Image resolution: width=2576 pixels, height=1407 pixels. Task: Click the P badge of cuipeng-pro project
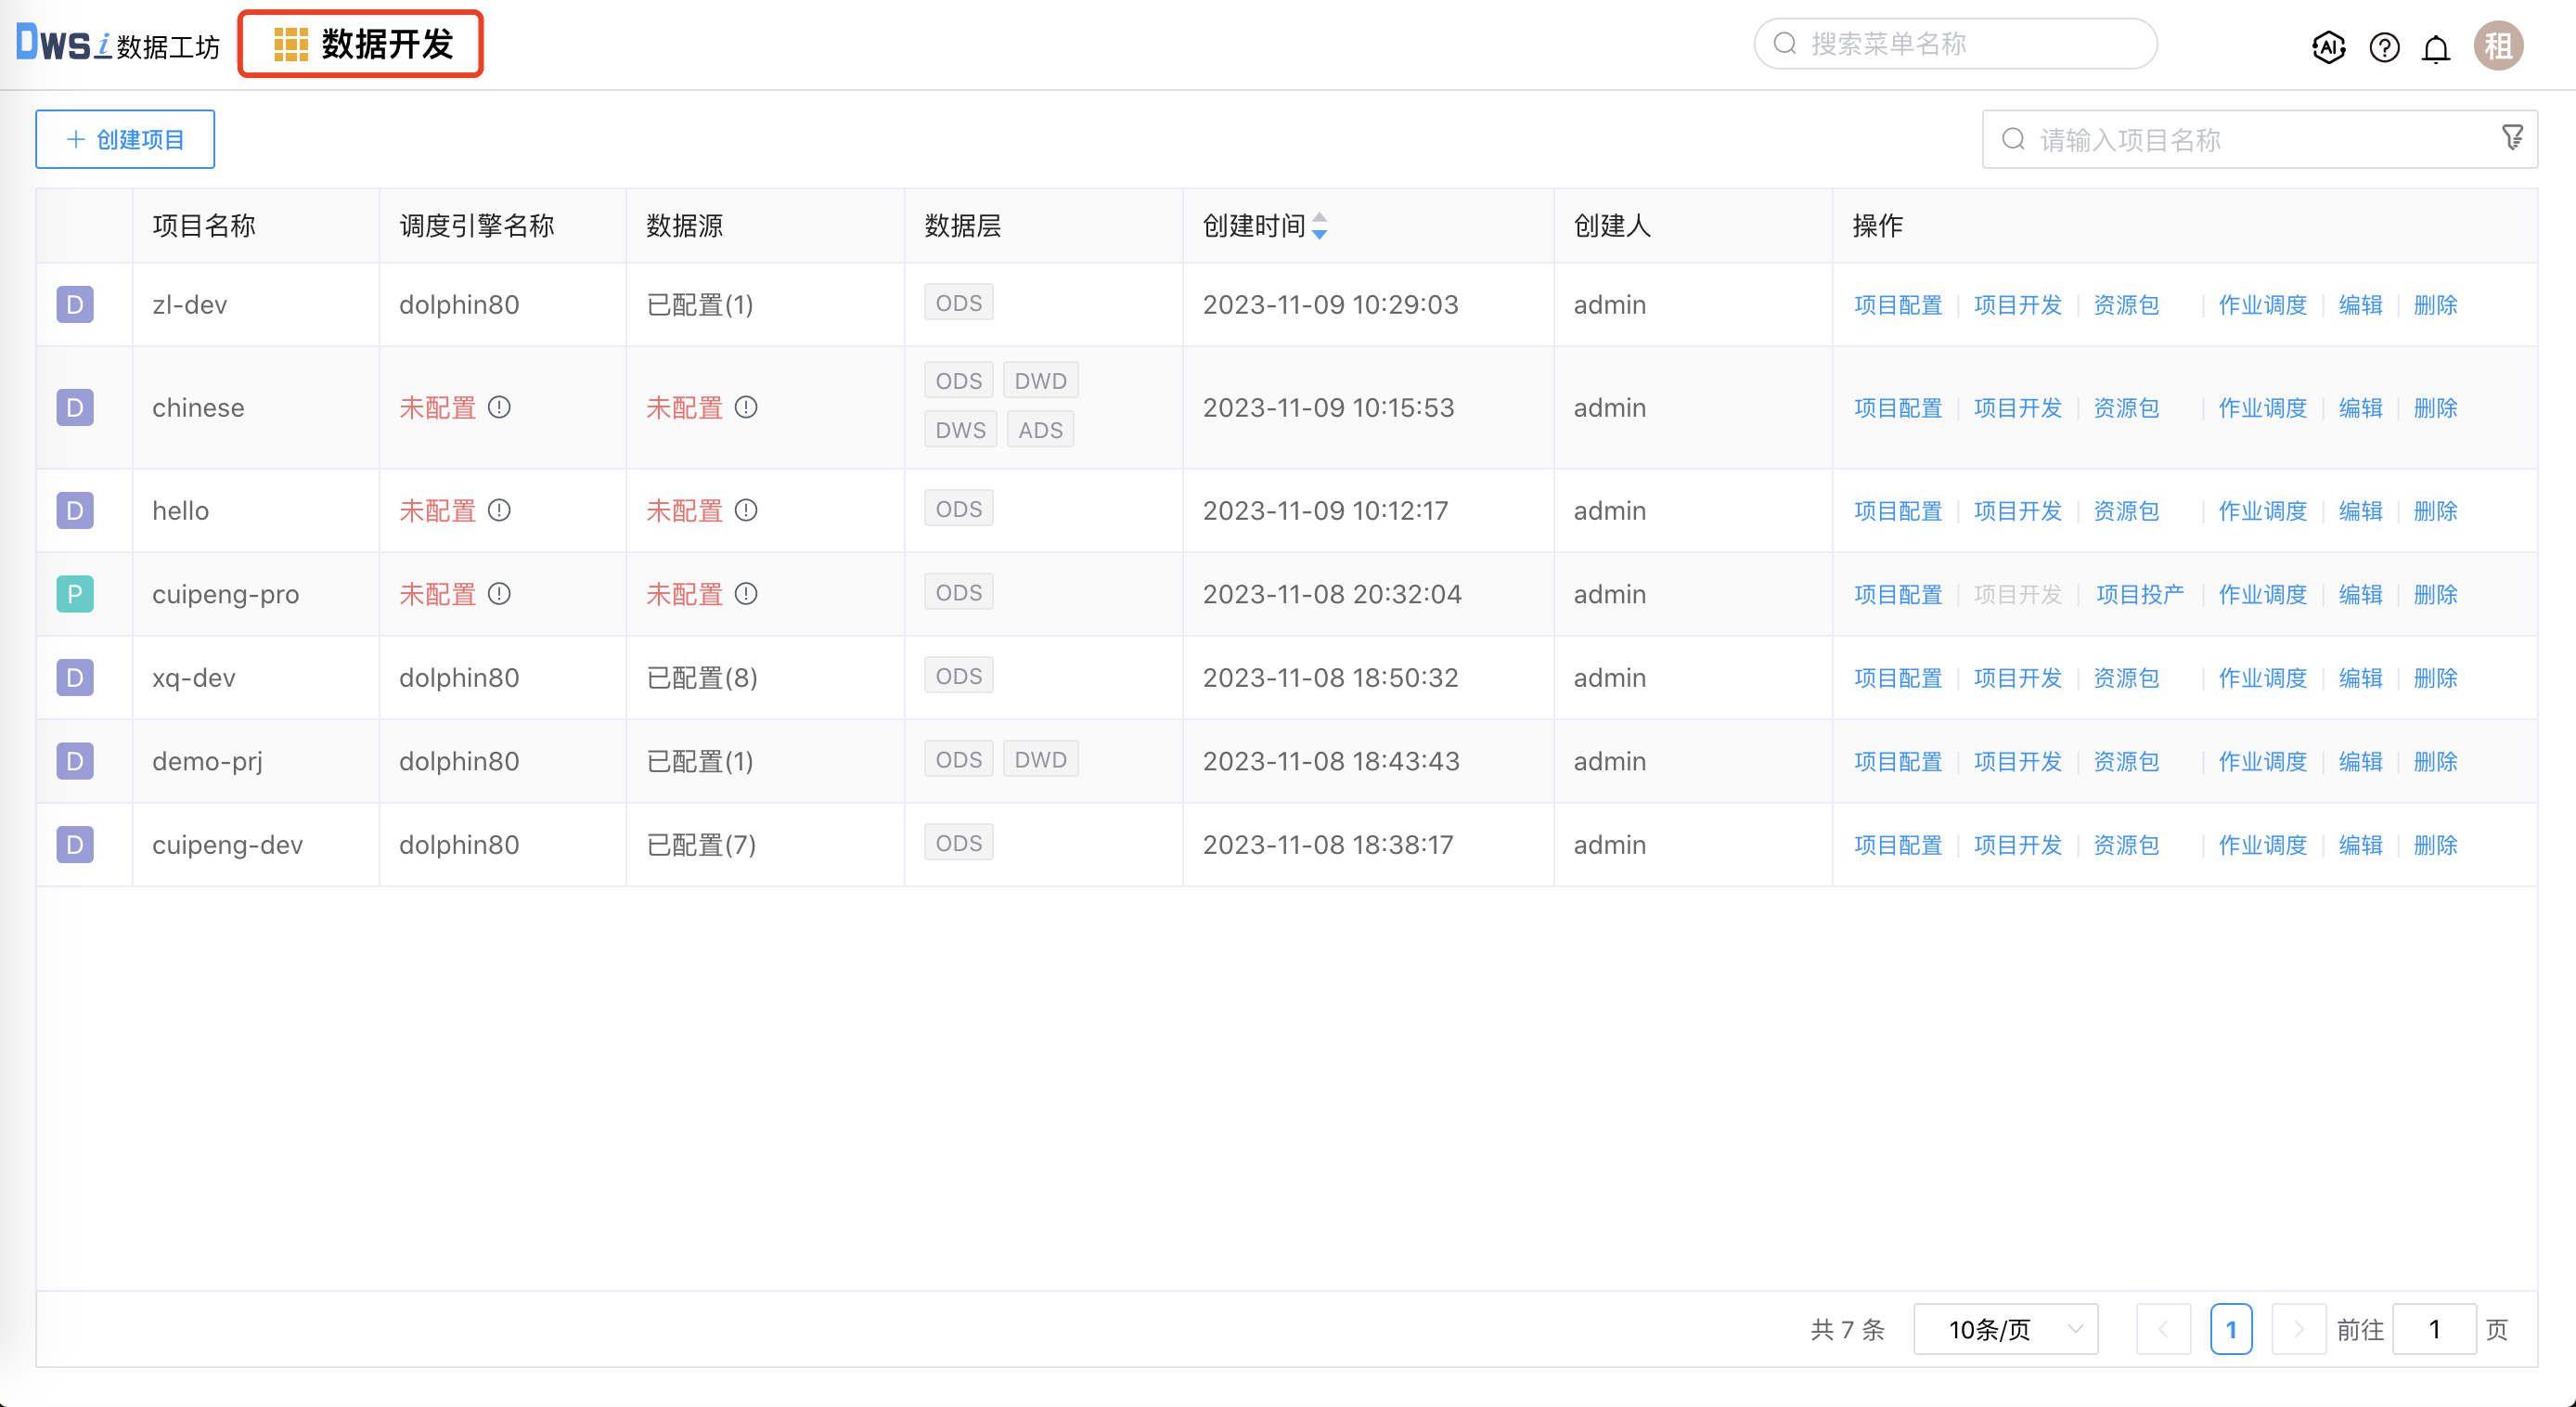(x=74, y=593)
